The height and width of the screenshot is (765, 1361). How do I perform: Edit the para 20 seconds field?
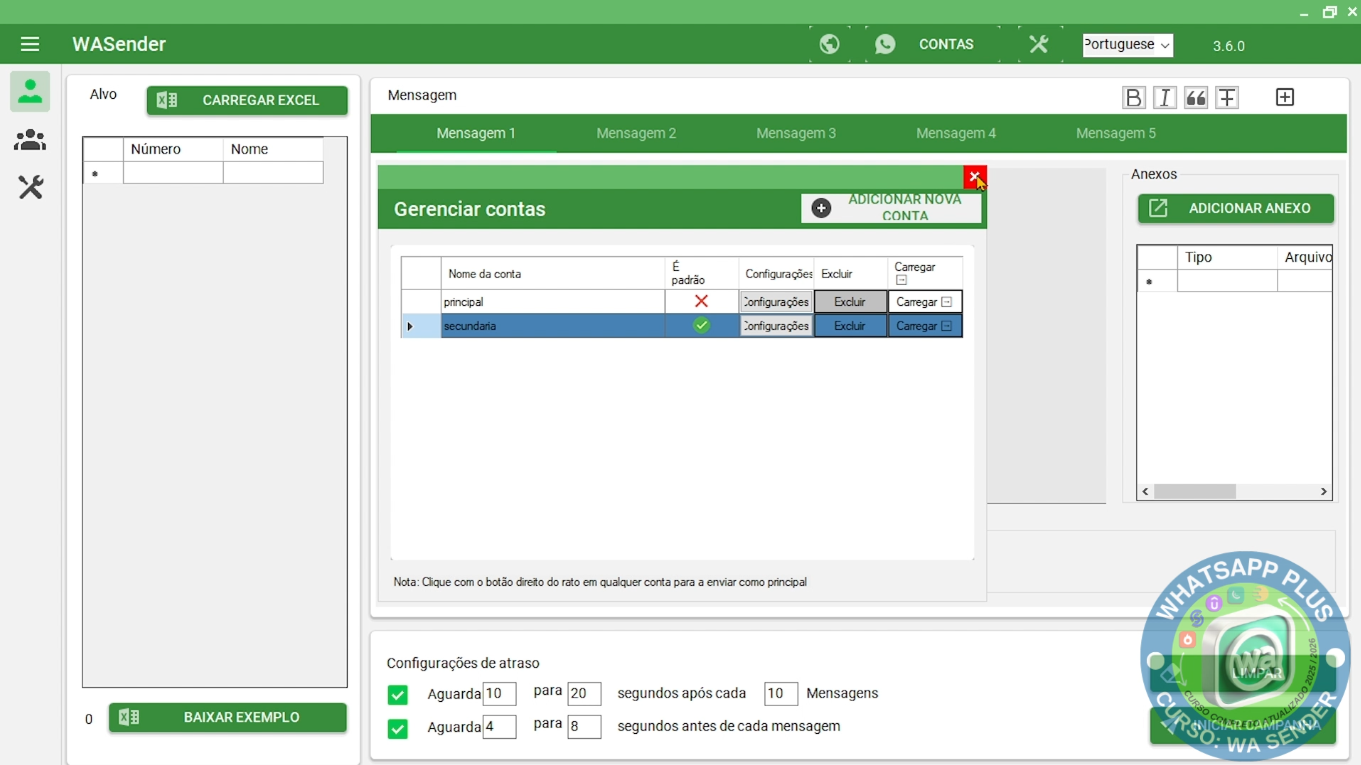click(x=584, y=694)
